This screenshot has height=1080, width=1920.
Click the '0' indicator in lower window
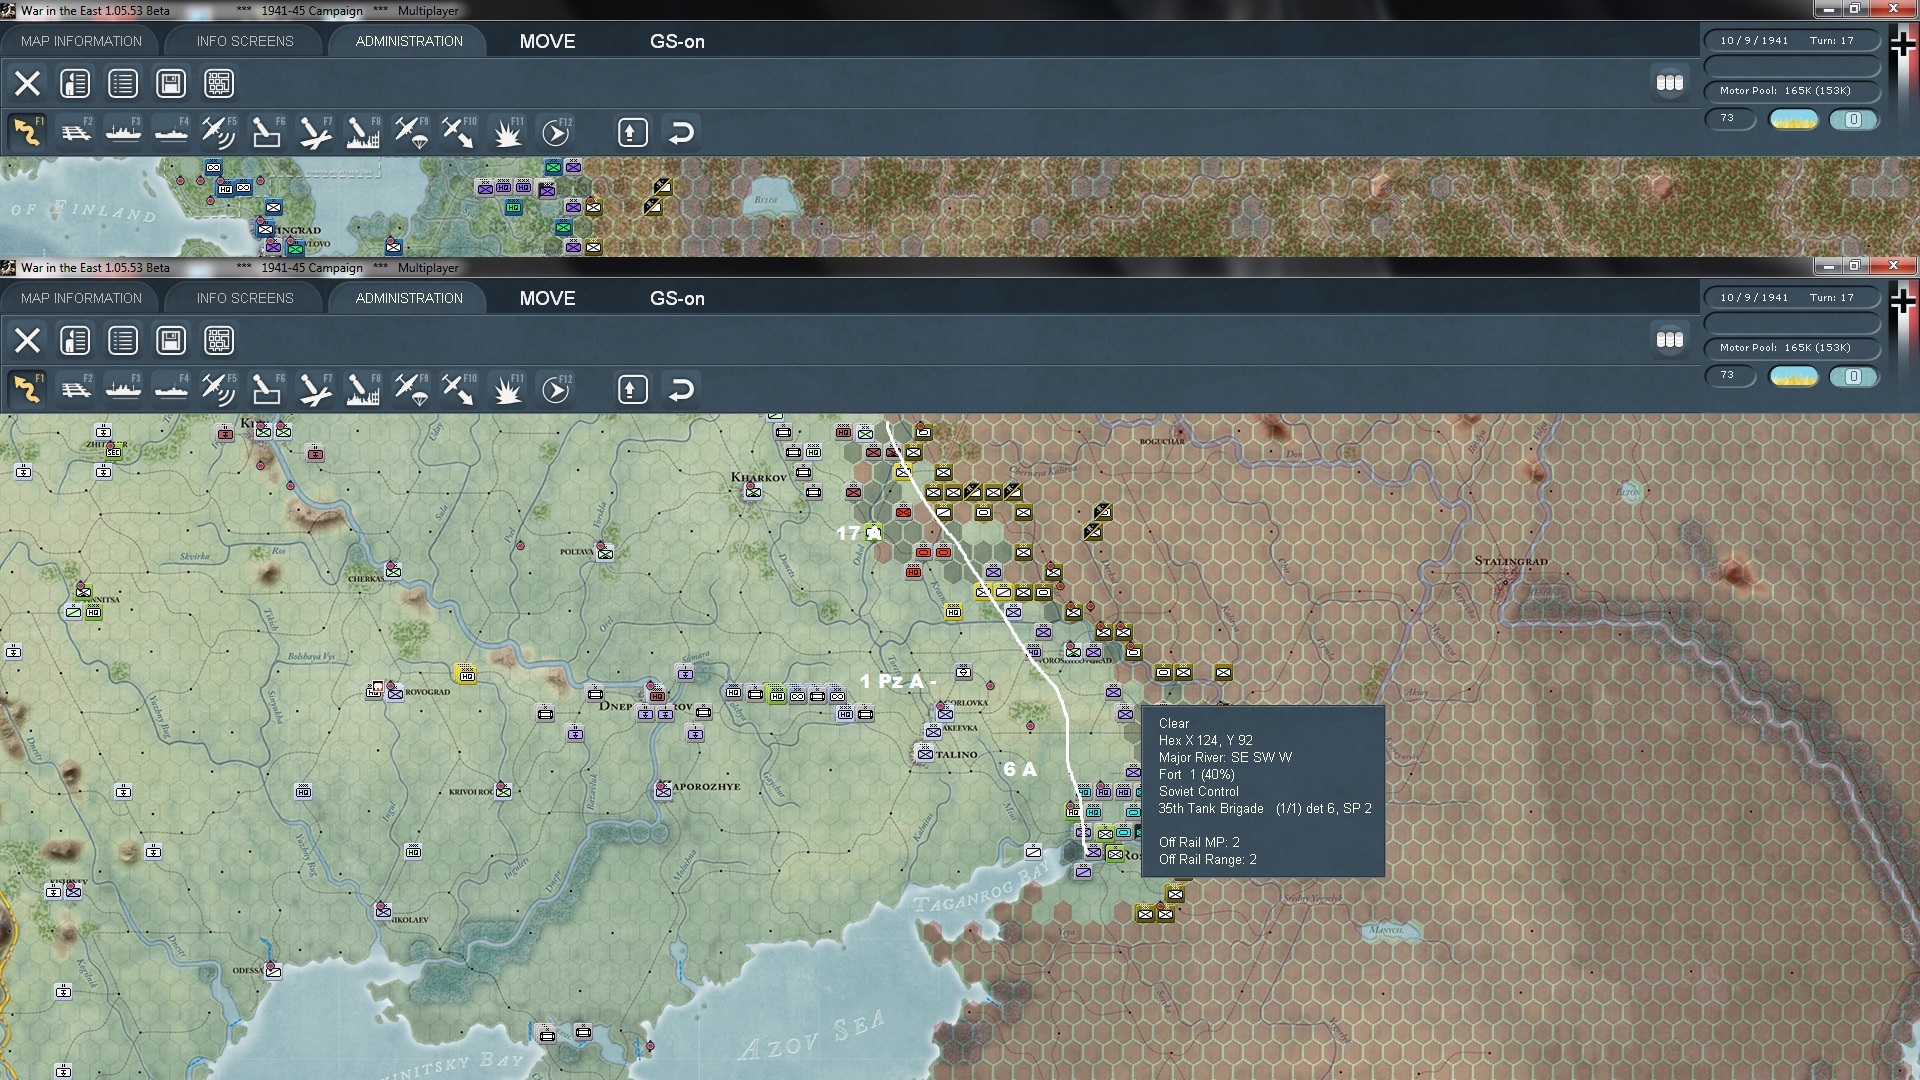tap(1854, 376)
